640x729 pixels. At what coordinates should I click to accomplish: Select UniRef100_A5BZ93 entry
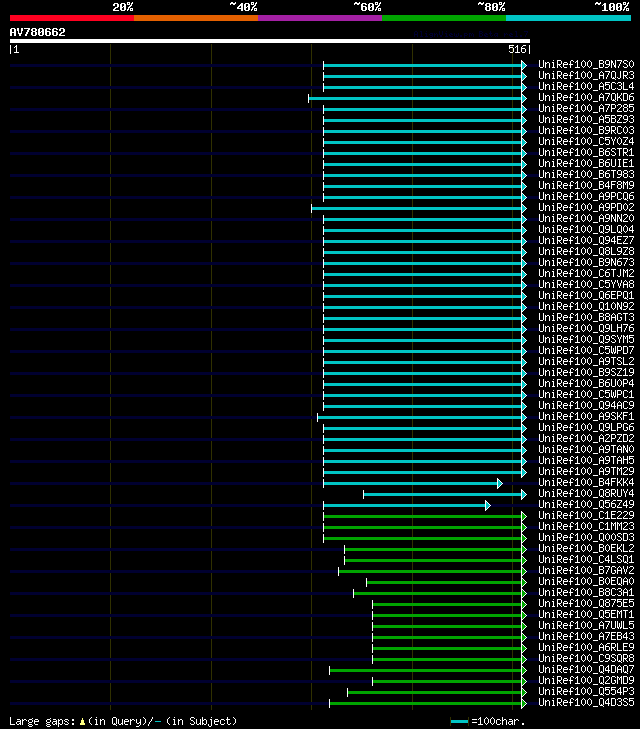586,119
